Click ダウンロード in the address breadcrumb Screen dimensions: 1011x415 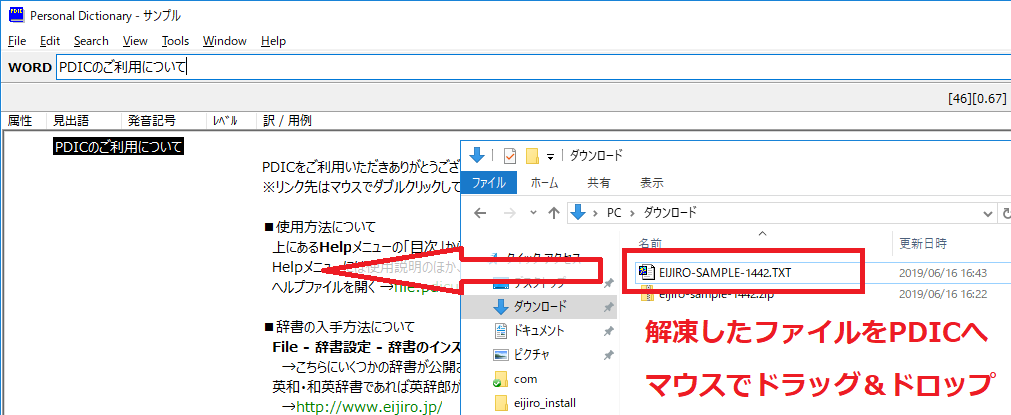tap(670, 212)
